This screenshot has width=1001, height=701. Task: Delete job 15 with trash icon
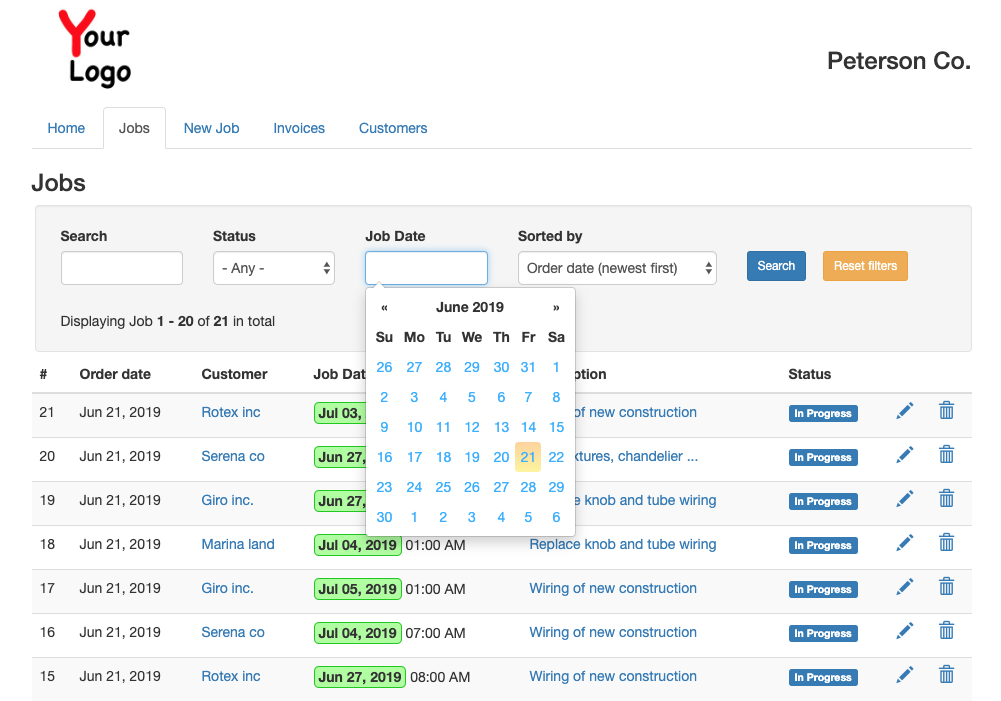pos(946,675)
